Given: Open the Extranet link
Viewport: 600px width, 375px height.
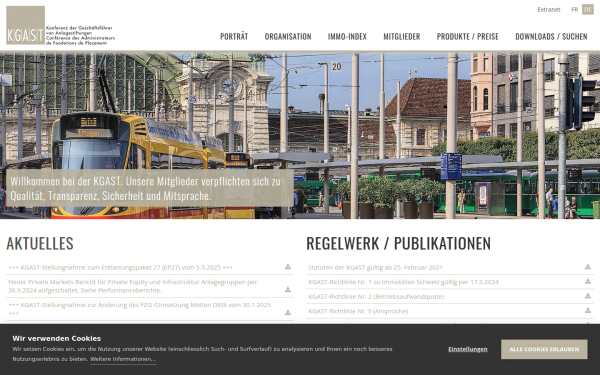Looking at the screenshot, I should pos(549,10).
